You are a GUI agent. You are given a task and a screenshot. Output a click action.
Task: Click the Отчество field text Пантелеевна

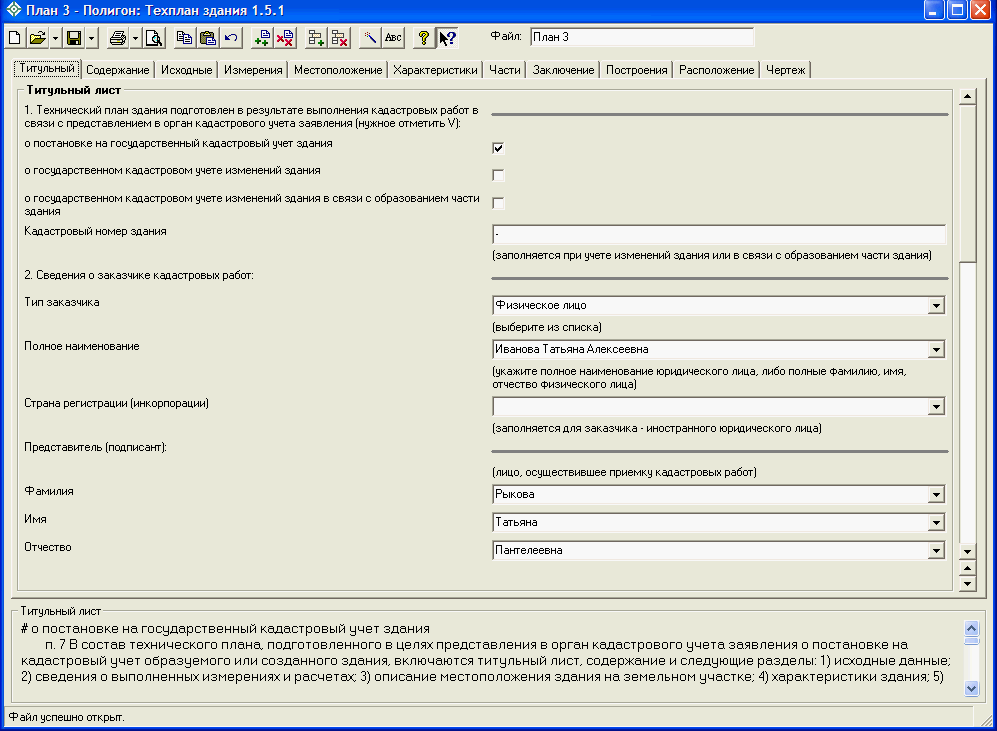pyautogui.click(x=529, y=550)
